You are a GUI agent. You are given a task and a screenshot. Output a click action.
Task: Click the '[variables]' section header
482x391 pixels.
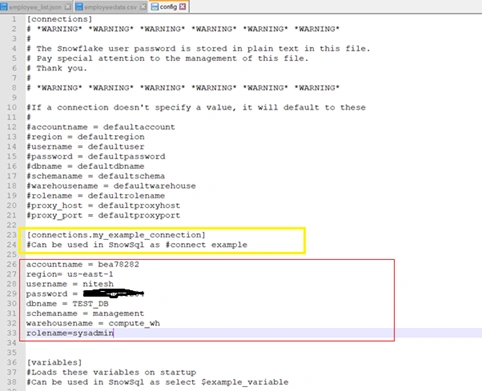coord(54,362)
